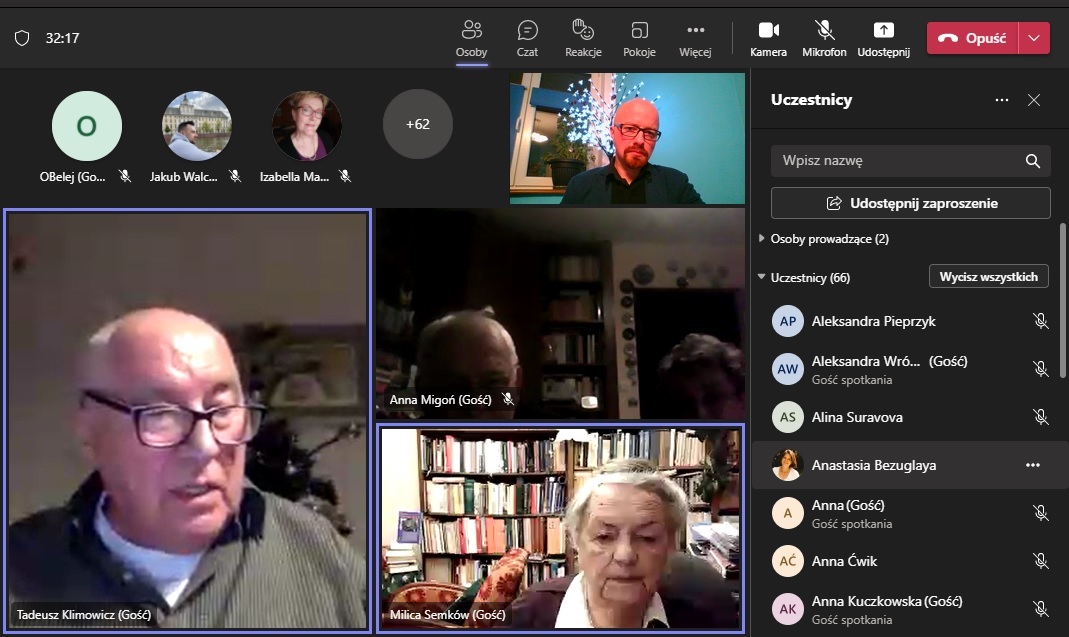The width and height of the screenshot is (1069, 637).
Task: Click muted mic icon beside Jakub Walc...
Action: pos(235,177)
